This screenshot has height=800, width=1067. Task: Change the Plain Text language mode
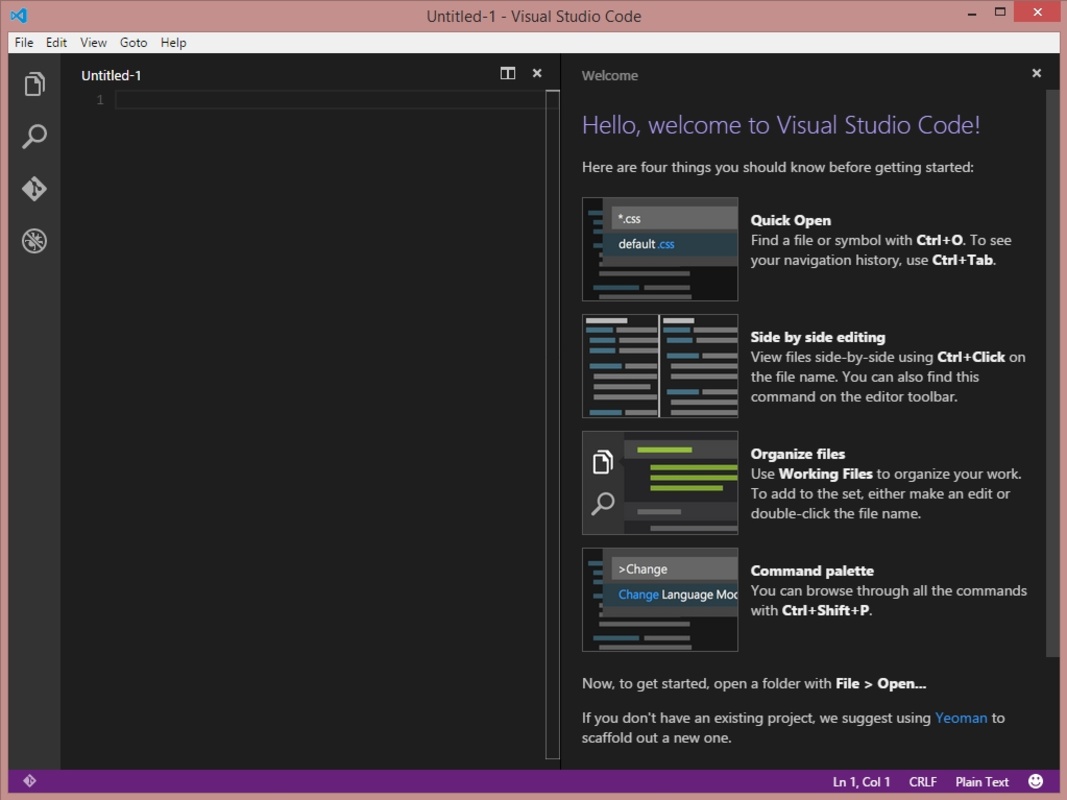[982, 782]
